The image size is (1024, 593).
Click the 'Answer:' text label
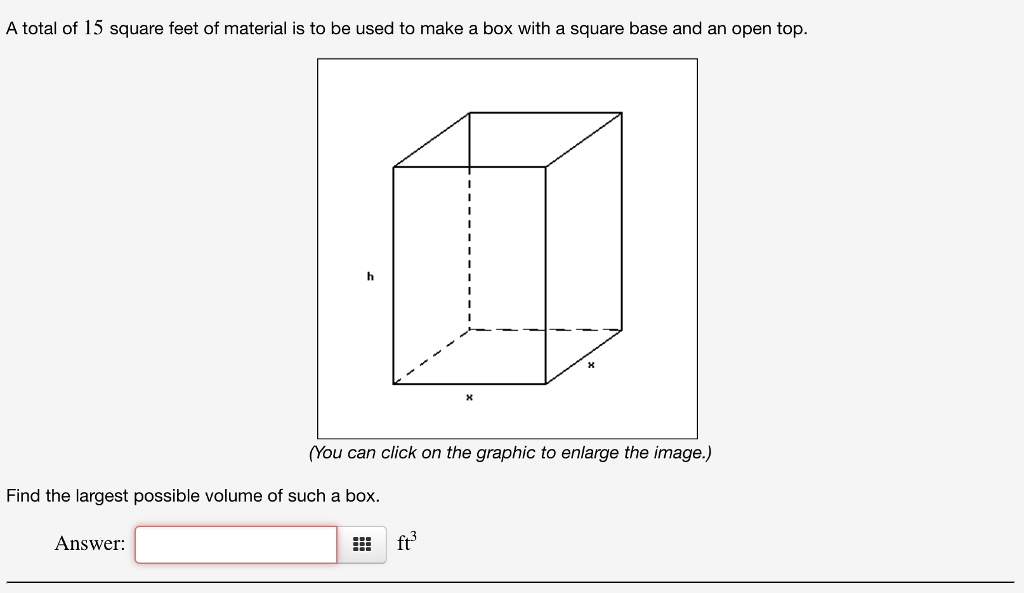[91, 544]
